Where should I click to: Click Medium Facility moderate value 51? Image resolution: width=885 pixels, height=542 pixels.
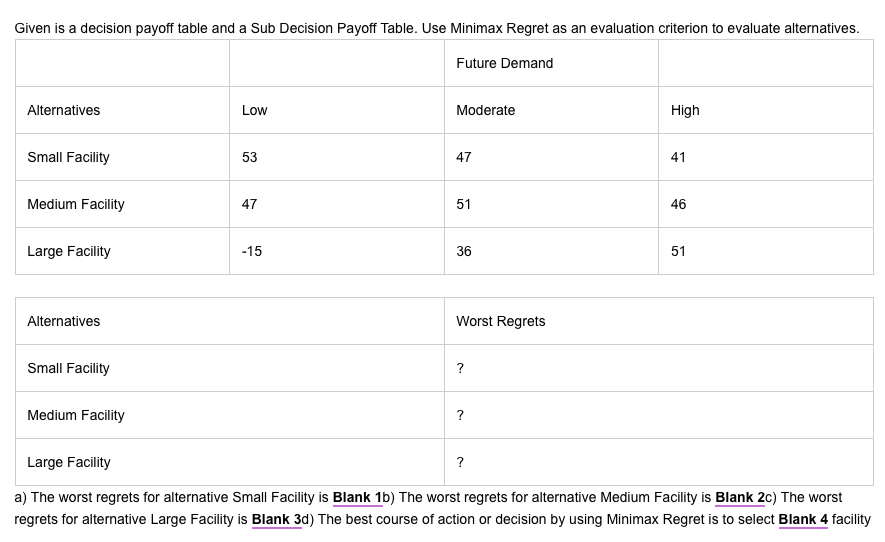[x=551, y=204]
